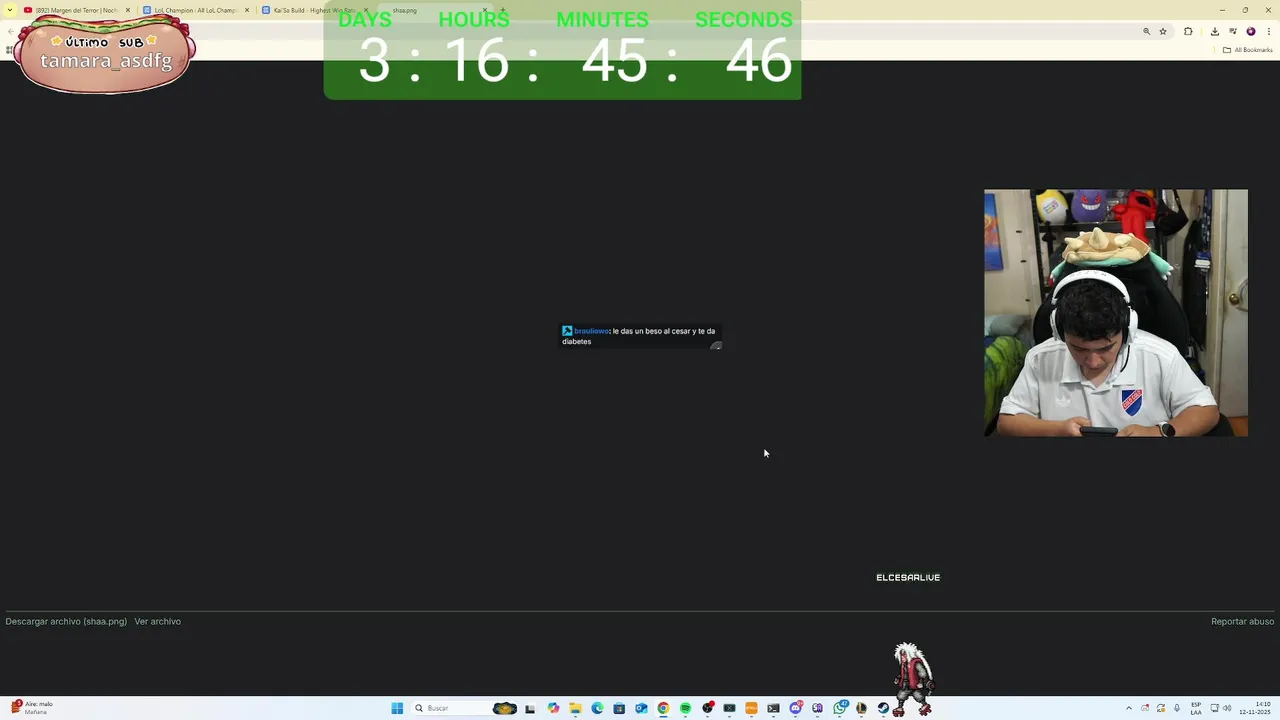Launch Copilot from the taskbar

[553, 708]
